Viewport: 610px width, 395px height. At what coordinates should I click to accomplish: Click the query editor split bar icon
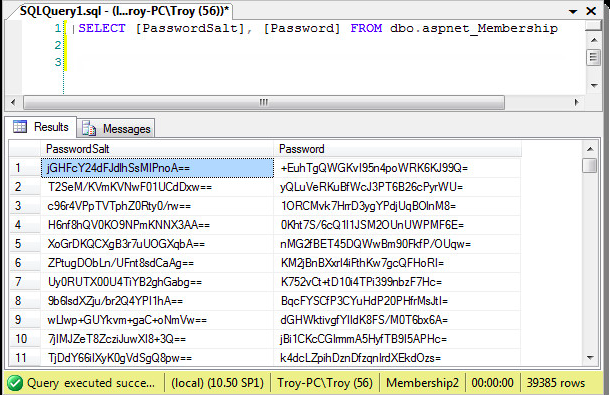click(594, 26)
